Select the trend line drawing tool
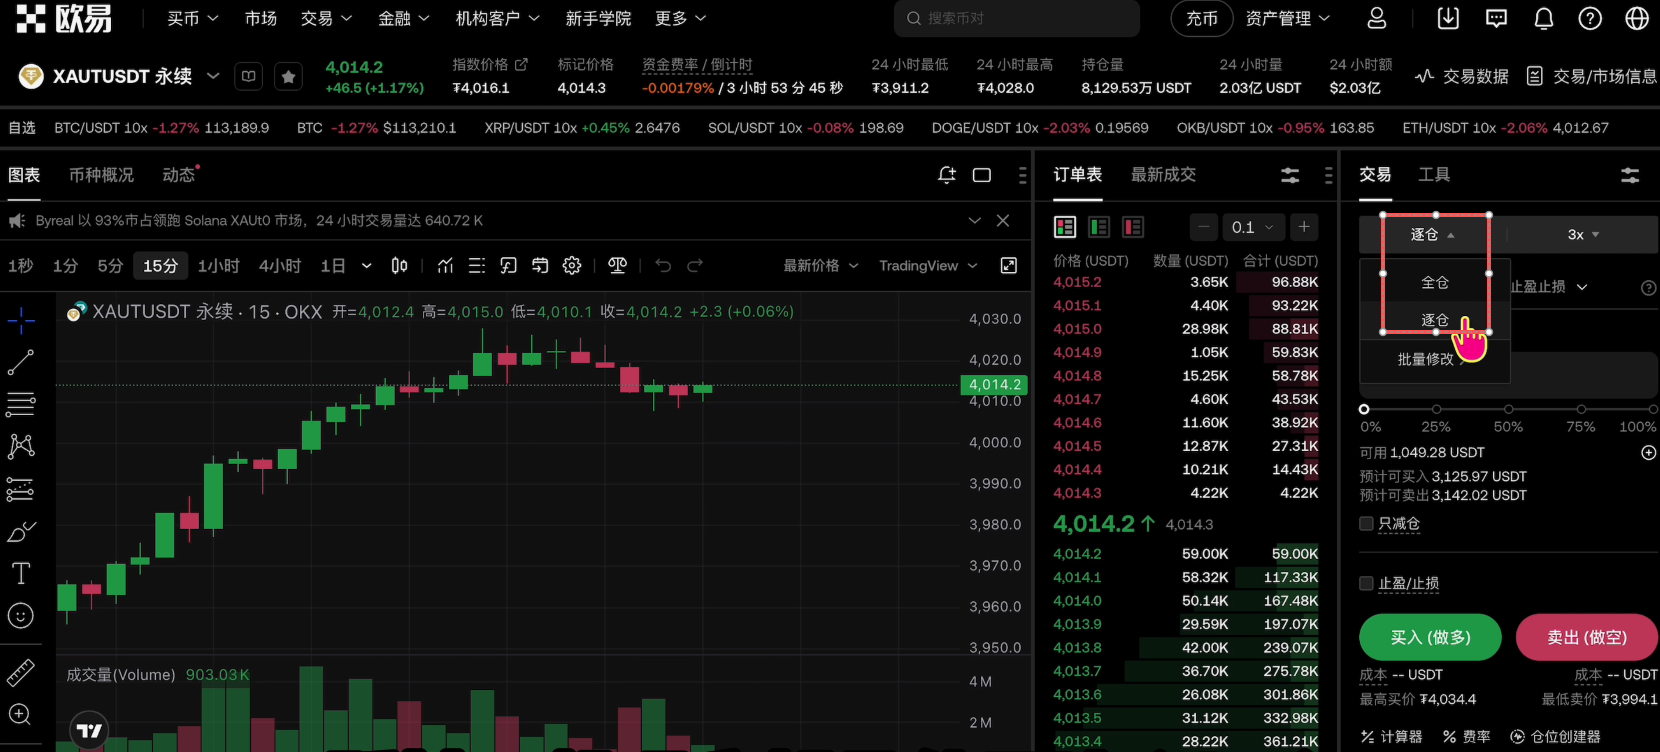 pyautogui.click(x=21, y=362)
